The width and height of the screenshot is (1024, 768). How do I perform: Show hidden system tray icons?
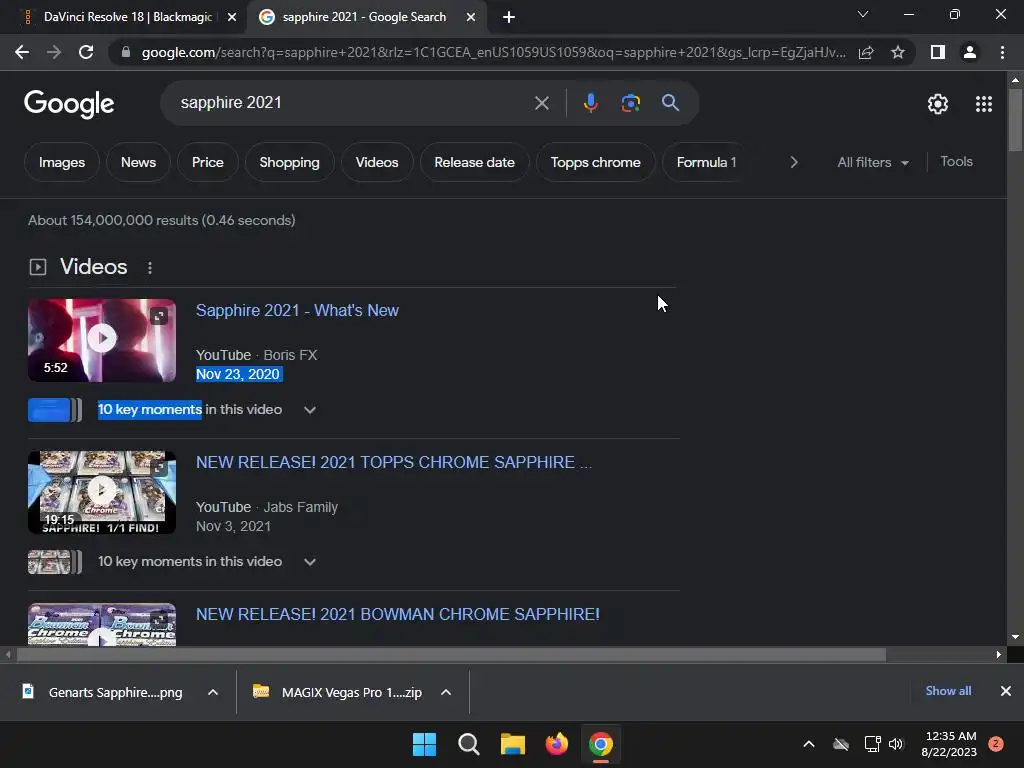[x=808, y=744]
